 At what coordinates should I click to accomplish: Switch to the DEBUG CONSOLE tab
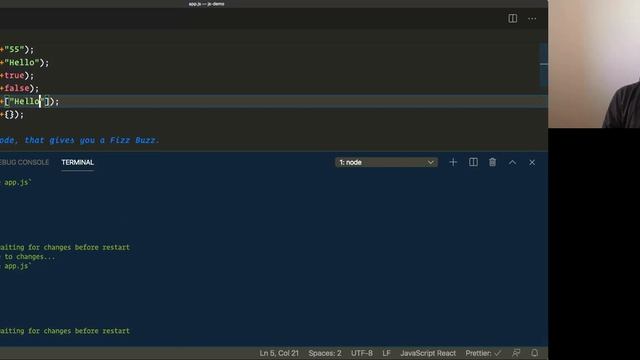[x=24, y=162]
